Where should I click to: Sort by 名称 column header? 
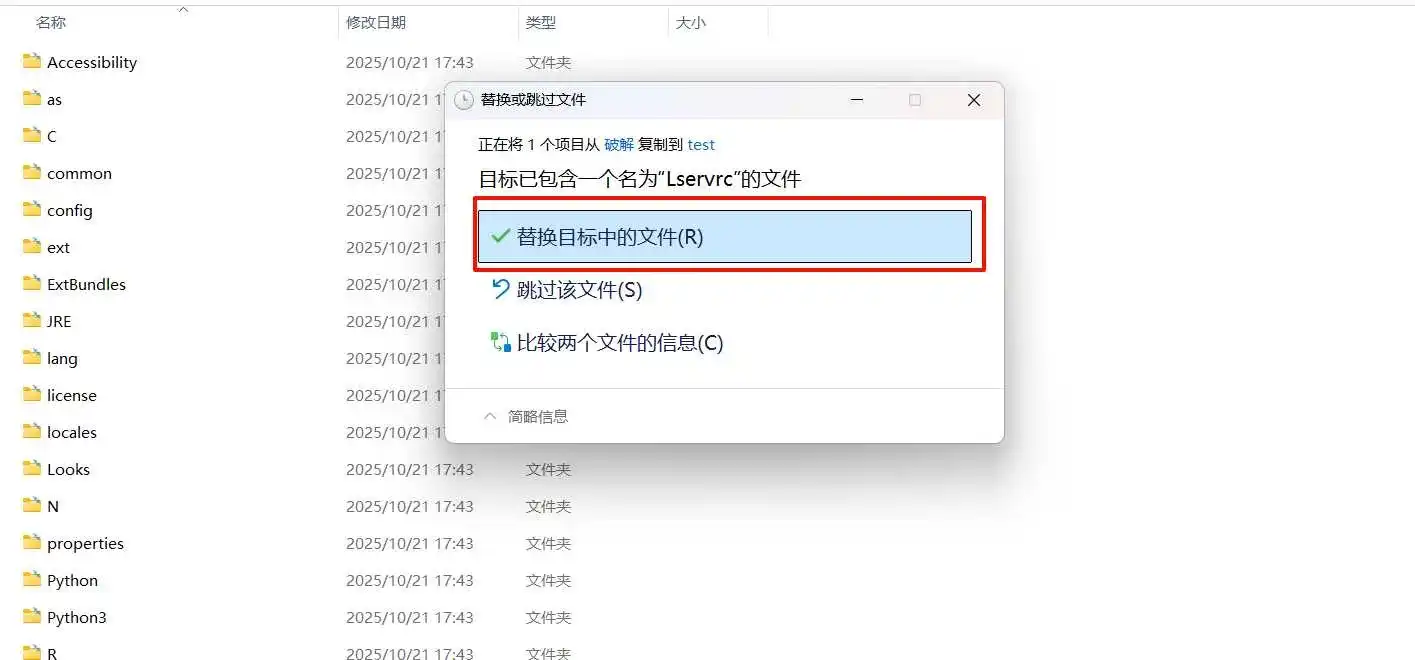pyautogui.click(x=51, y=22)
